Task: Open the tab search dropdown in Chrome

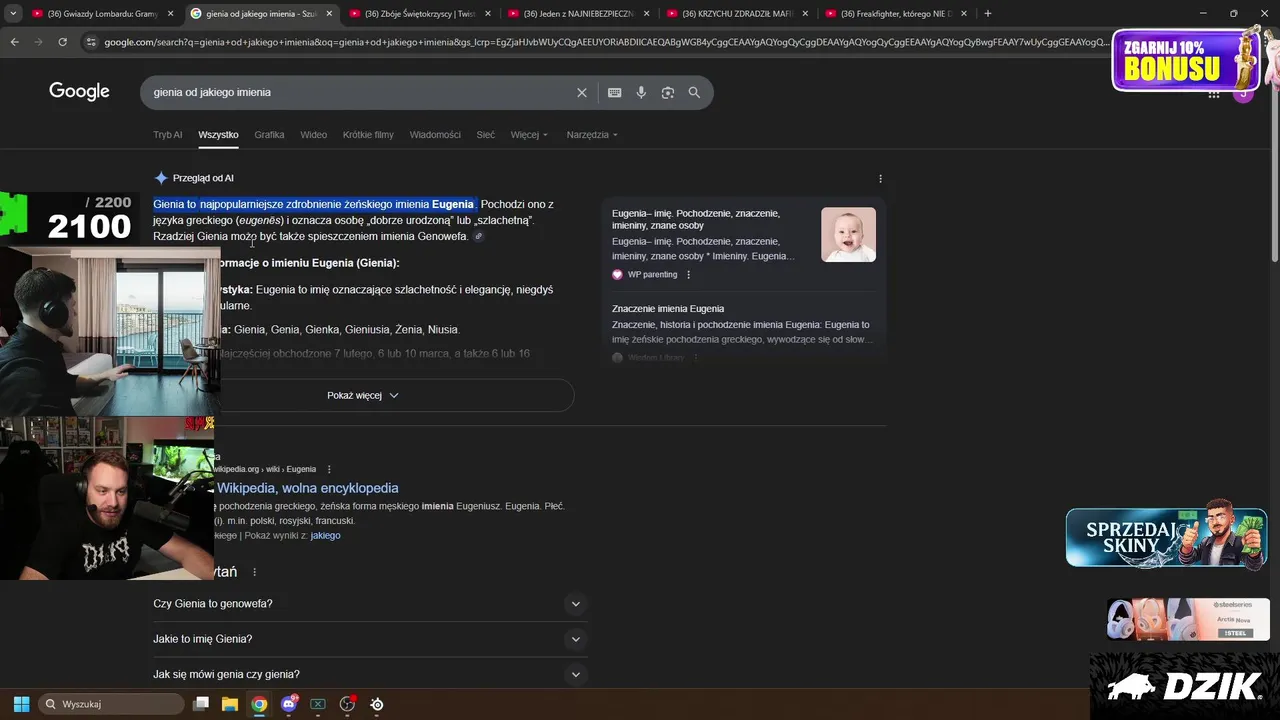Action: point(13,13)
